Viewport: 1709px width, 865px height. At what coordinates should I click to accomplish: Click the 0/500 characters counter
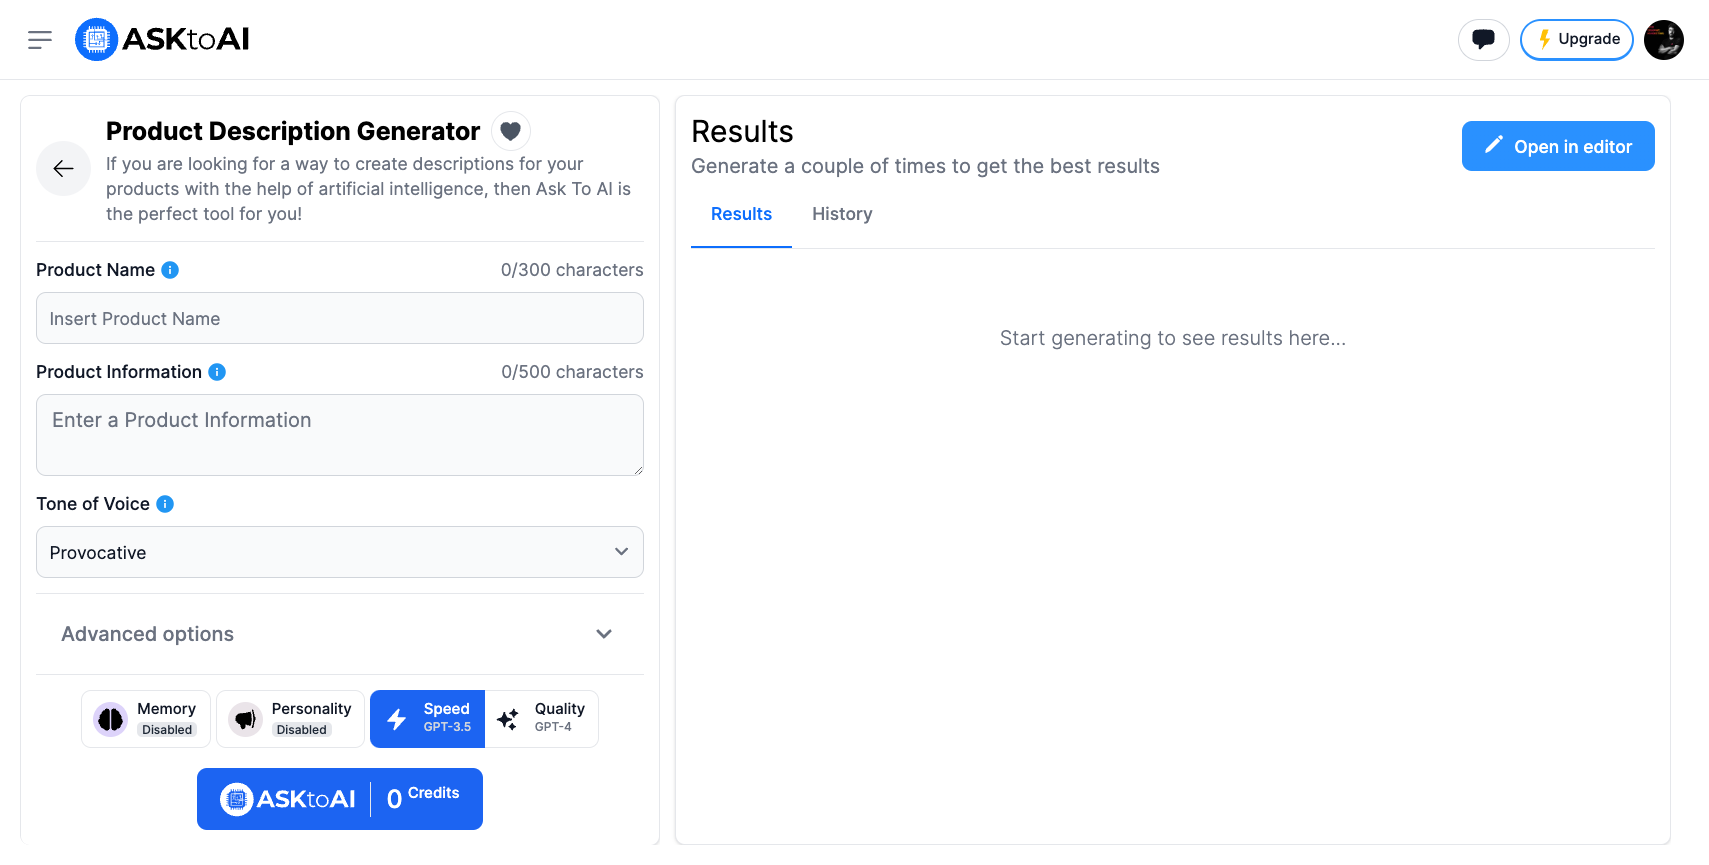point(572,372)
